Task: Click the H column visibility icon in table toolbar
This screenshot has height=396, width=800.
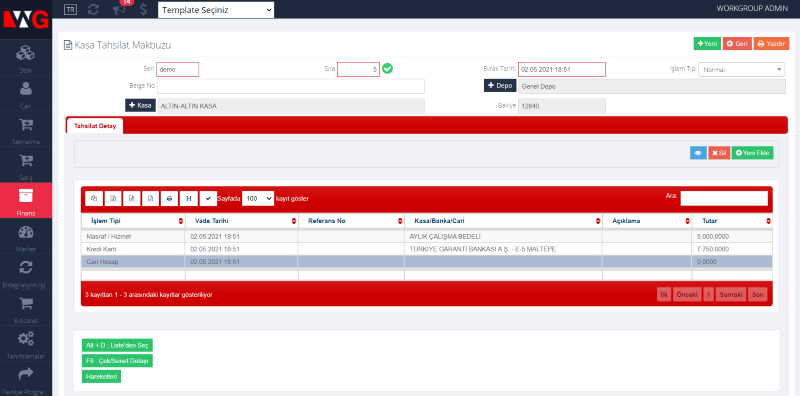Action: [x=188, y=199]
